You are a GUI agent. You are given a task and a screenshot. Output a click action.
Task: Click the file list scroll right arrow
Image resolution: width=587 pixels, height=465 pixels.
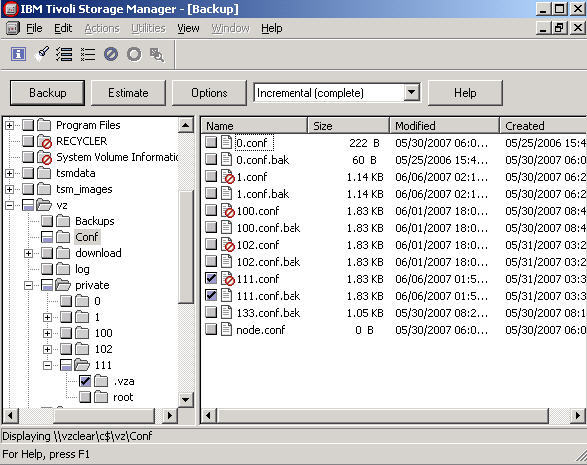coord(578,416)
